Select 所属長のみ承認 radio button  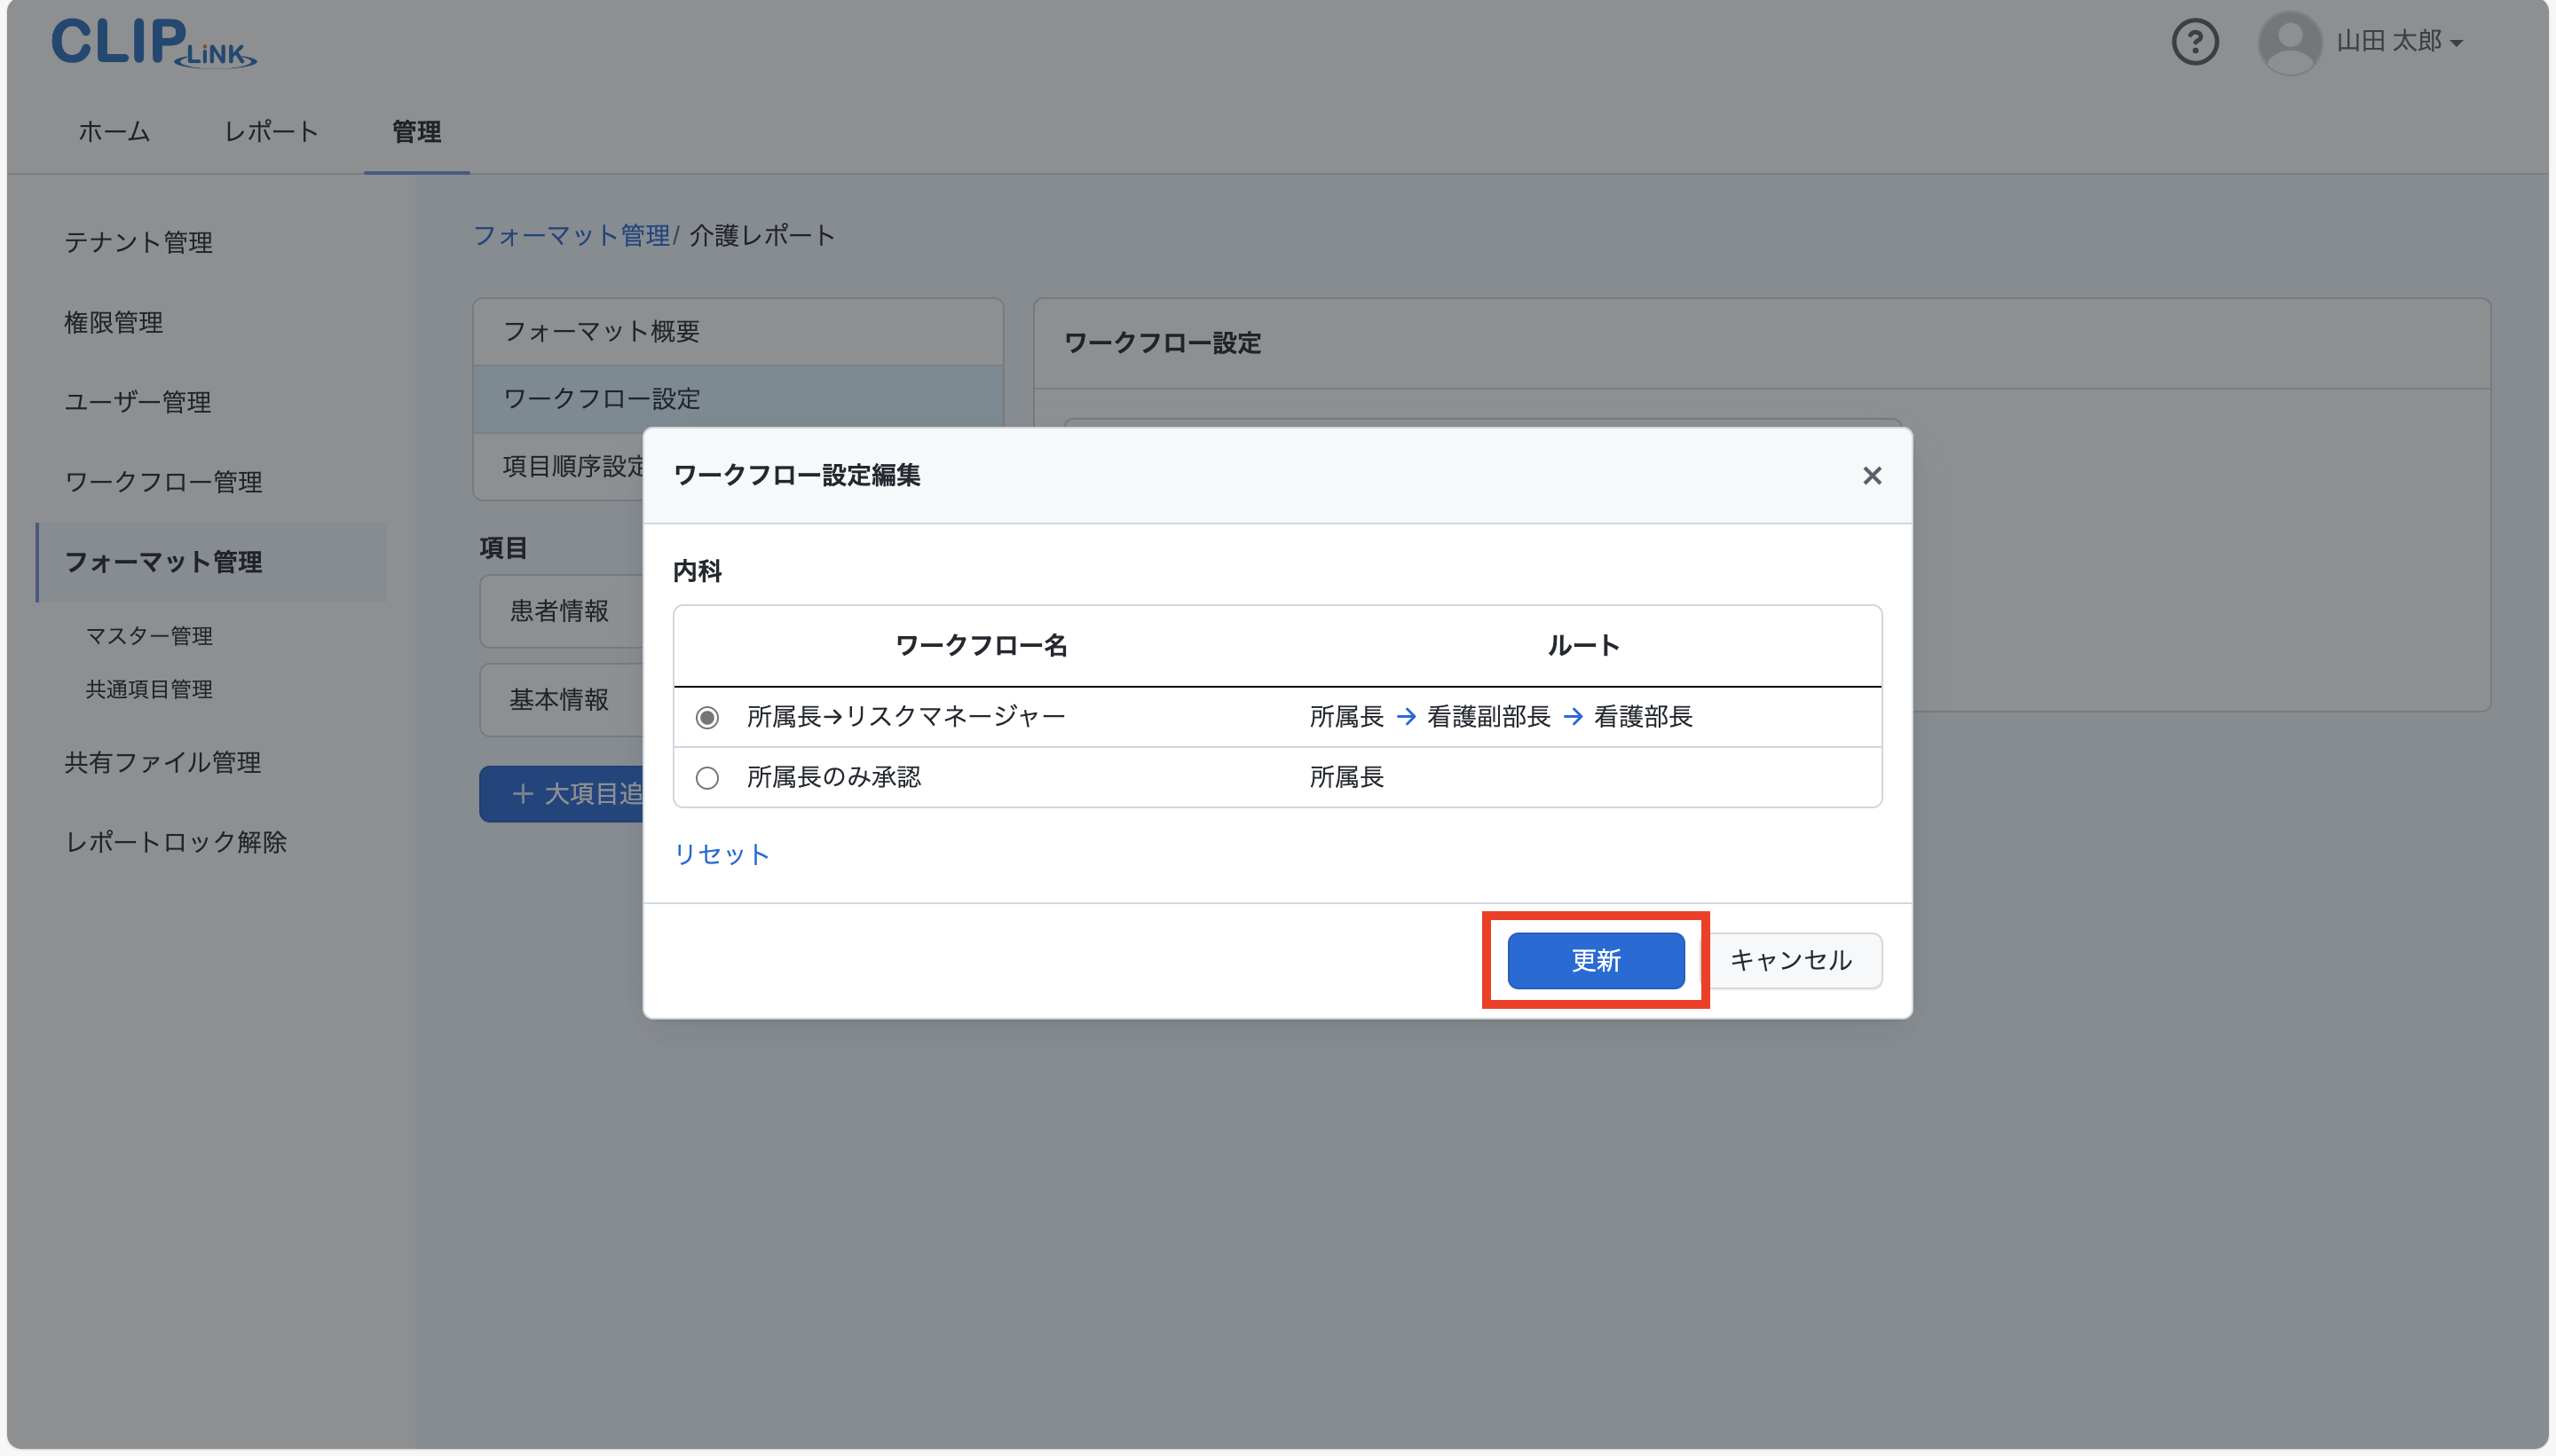(x=707, y=777)
